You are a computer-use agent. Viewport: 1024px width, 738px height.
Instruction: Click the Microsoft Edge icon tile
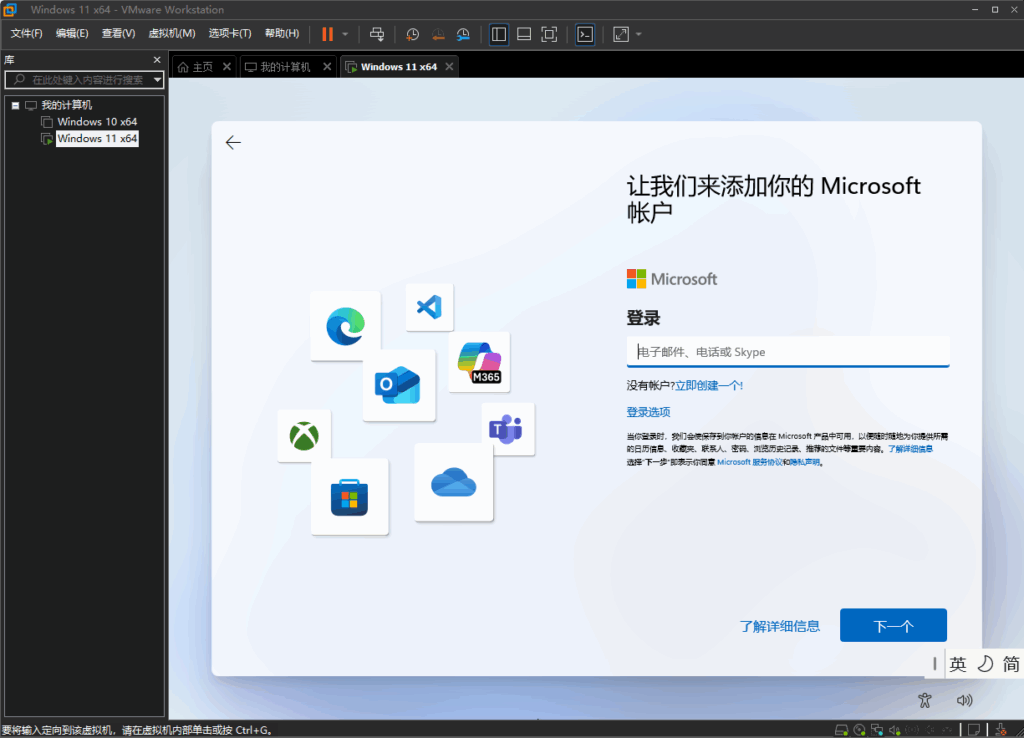[x=345, y=326]
